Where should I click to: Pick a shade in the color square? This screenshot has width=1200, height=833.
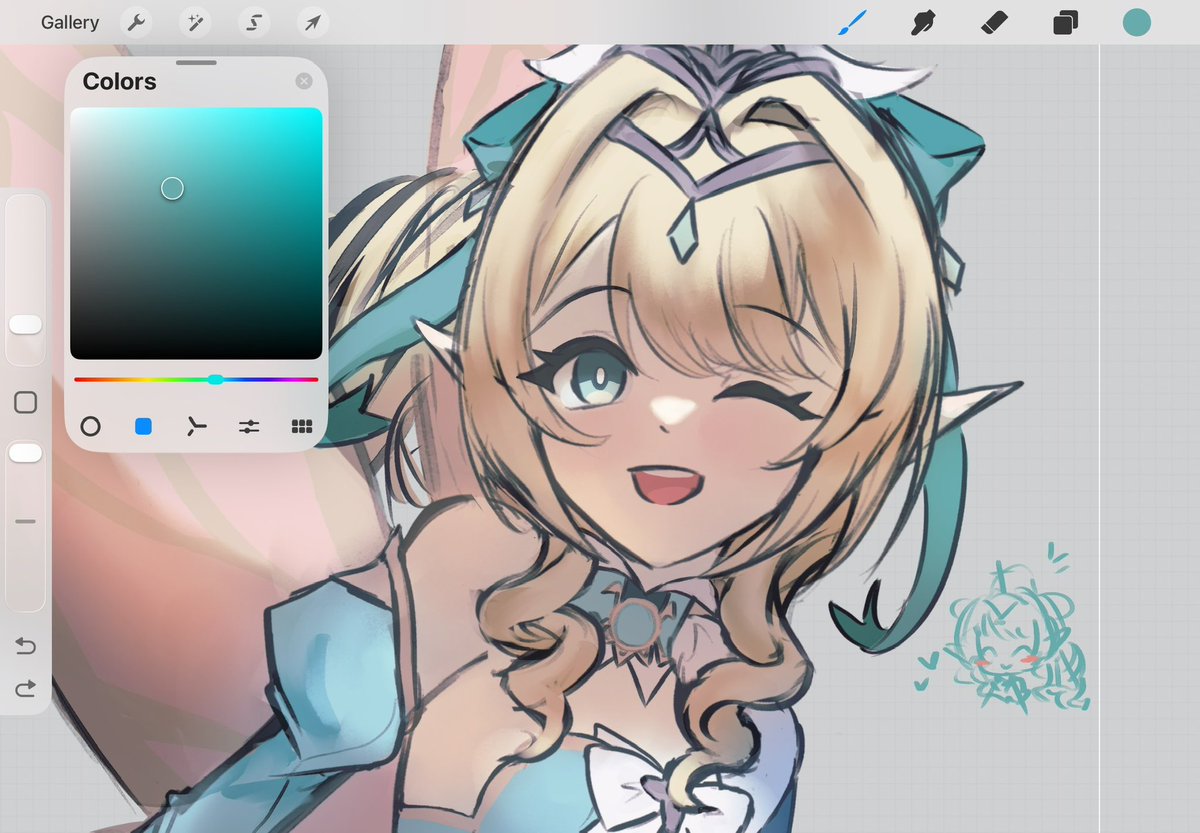pos(196,233)
